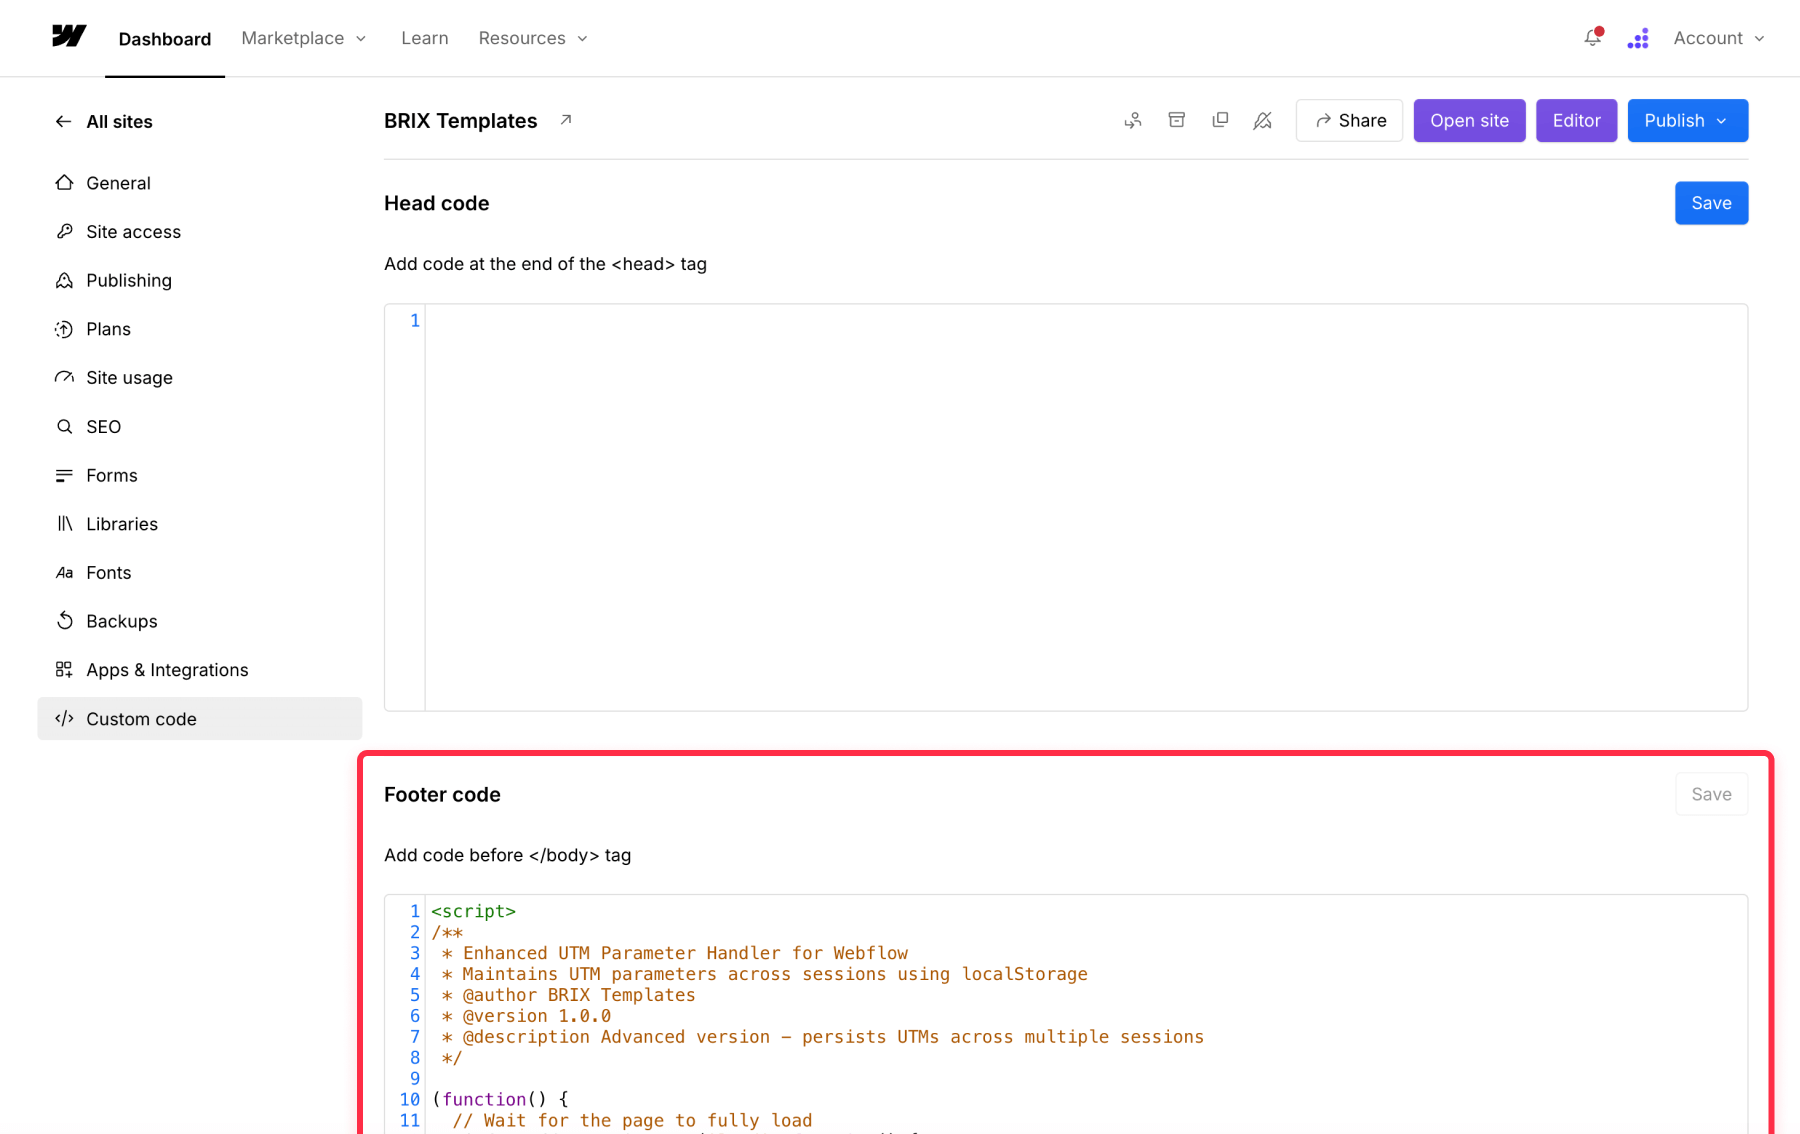Open SEO via magnifier icon

click(65, 426)
